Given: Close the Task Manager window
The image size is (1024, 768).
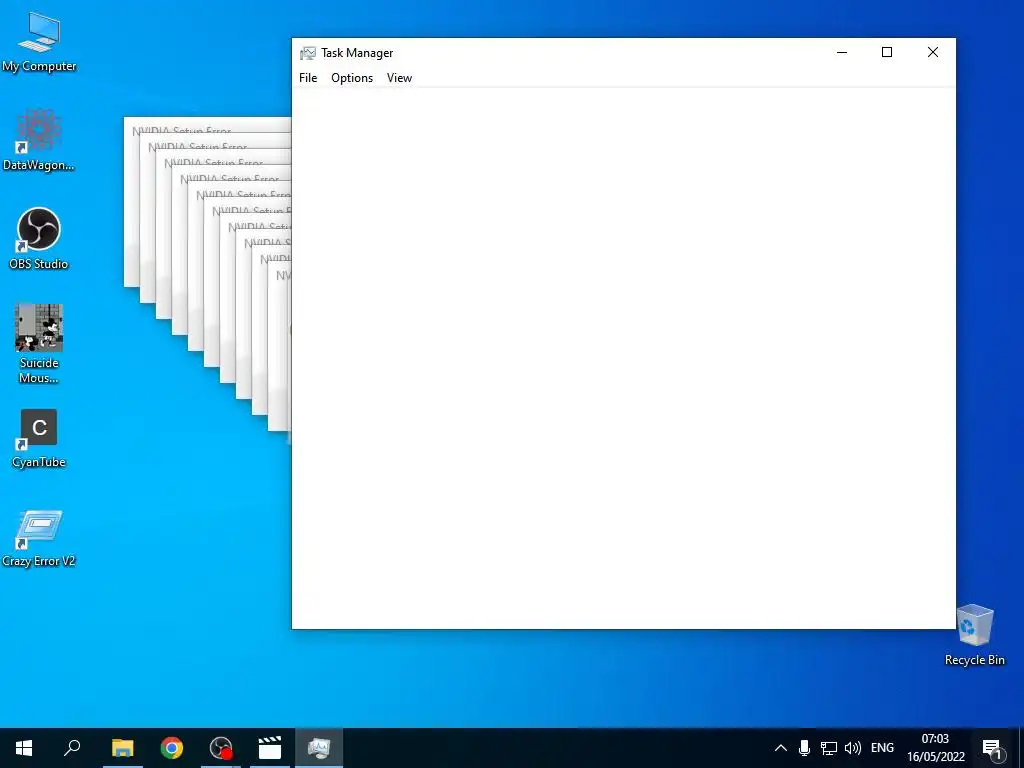Looking at the screenshot, I should click(933, 52).
